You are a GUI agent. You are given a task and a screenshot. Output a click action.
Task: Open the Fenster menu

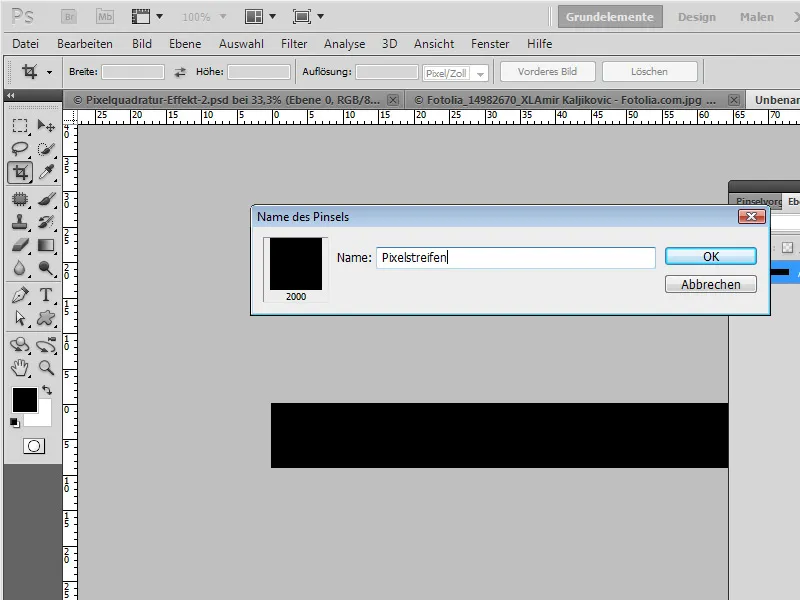[x=490, y=44]
